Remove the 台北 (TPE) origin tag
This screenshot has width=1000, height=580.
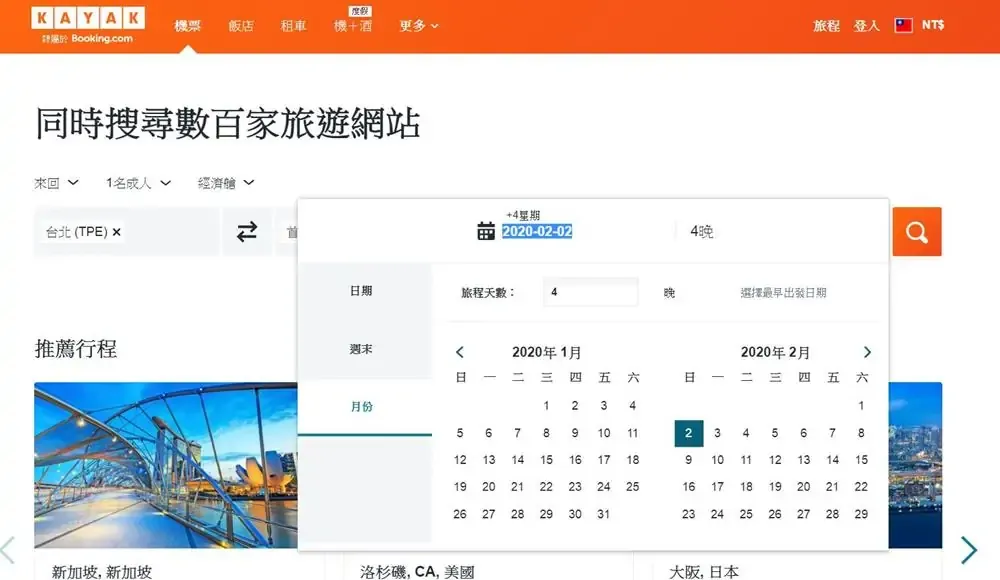click(x=117, y=232)
